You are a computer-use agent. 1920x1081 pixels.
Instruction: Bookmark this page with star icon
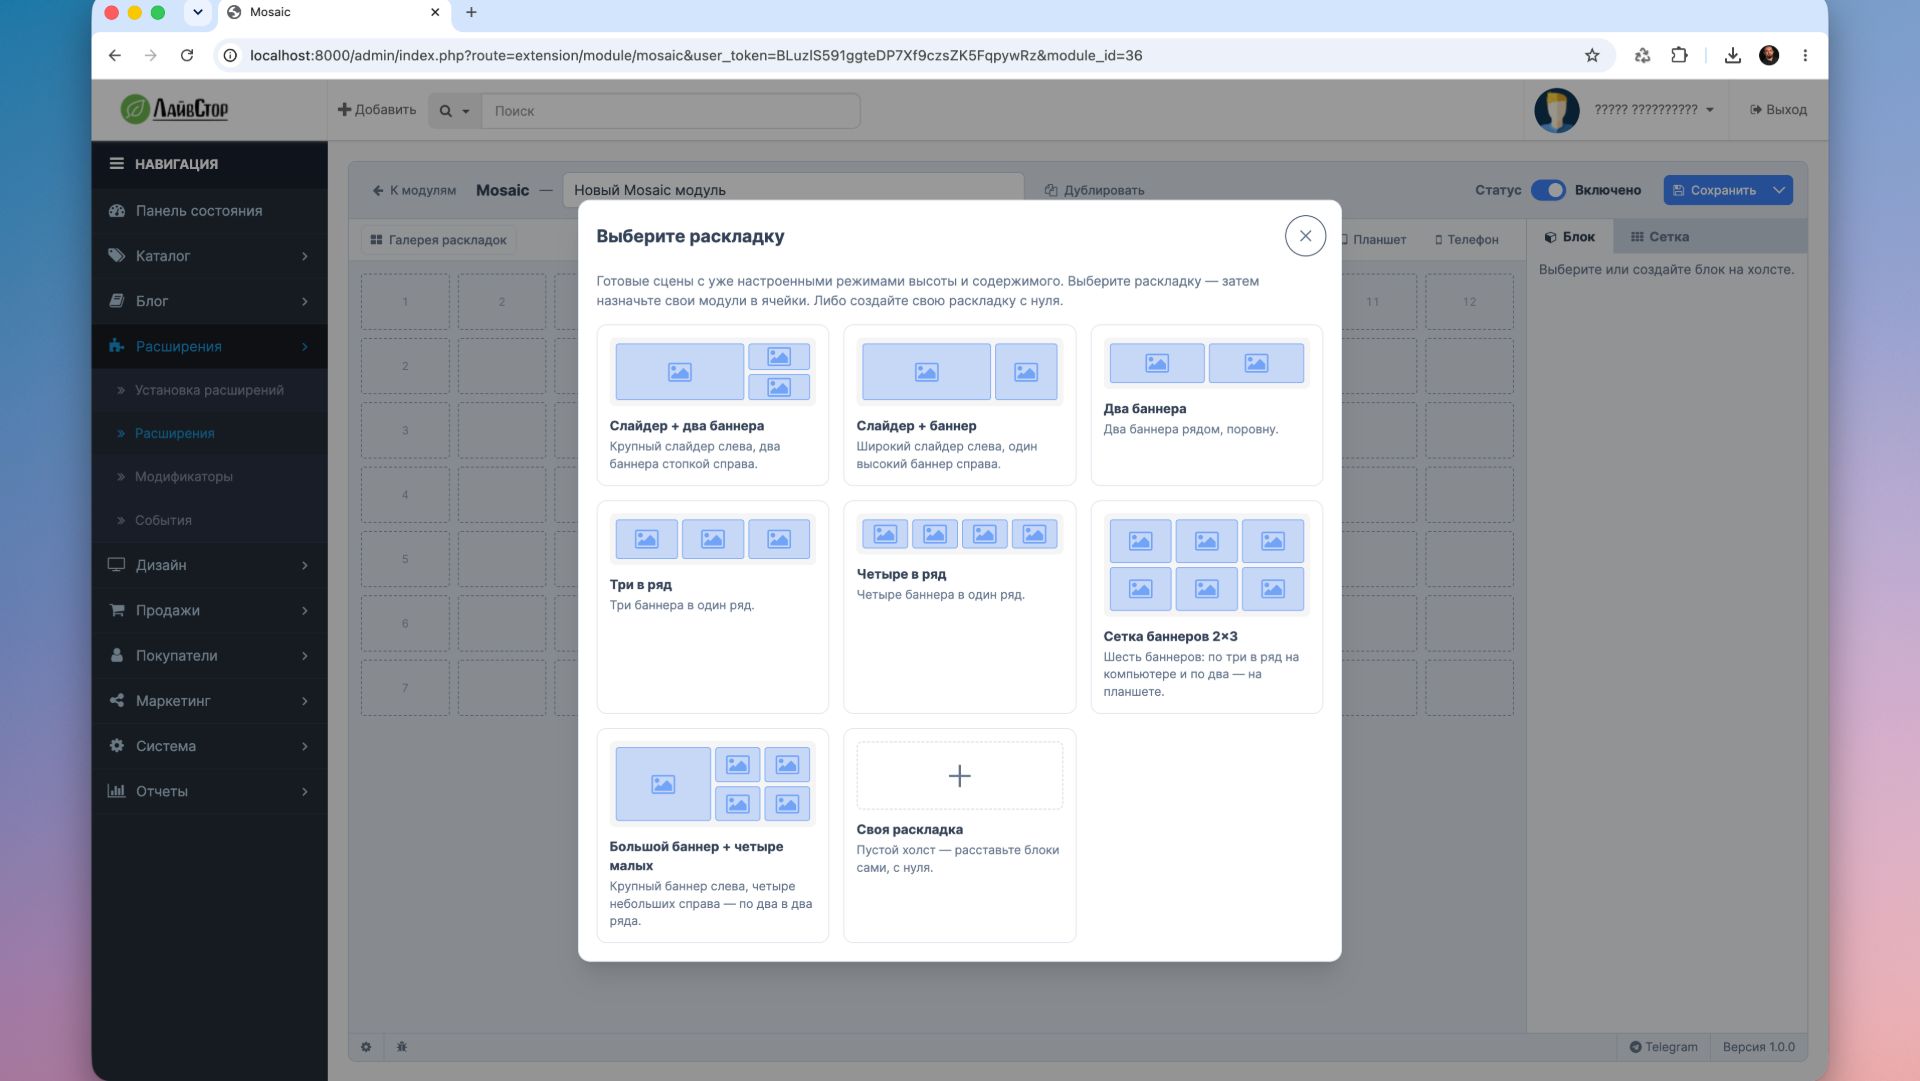coord(1592,55)
